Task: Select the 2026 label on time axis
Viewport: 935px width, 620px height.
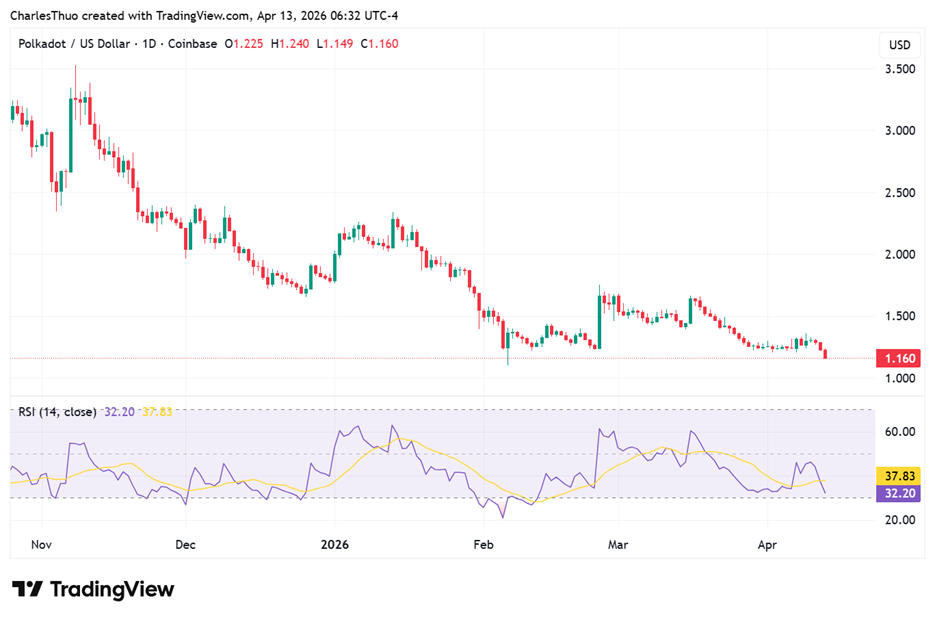Action: [x=335, y=546]
